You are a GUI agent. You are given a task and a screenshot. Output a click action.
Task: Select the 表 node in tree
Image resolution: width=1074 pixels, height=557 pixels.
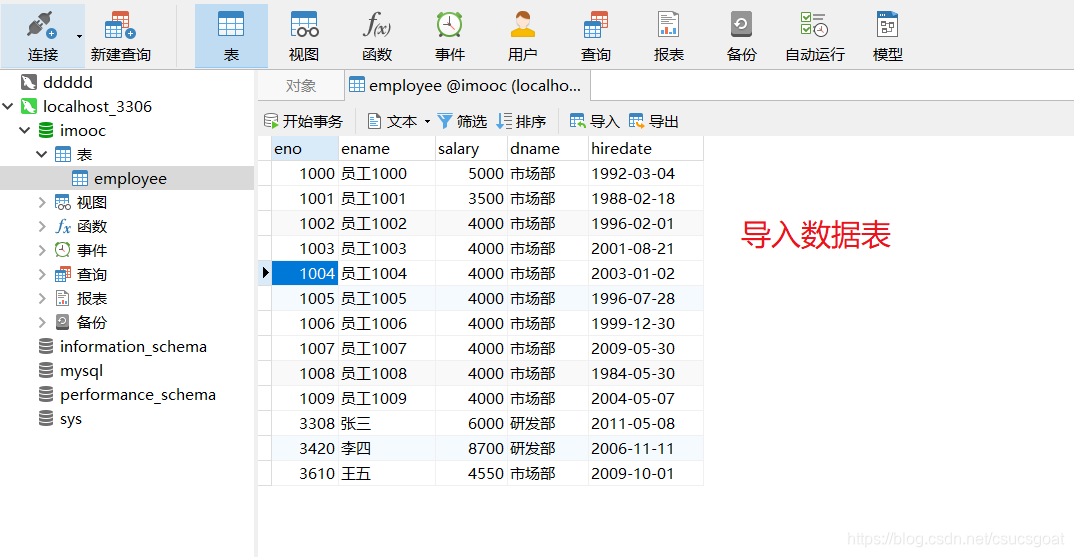click(x=84, y=155)
